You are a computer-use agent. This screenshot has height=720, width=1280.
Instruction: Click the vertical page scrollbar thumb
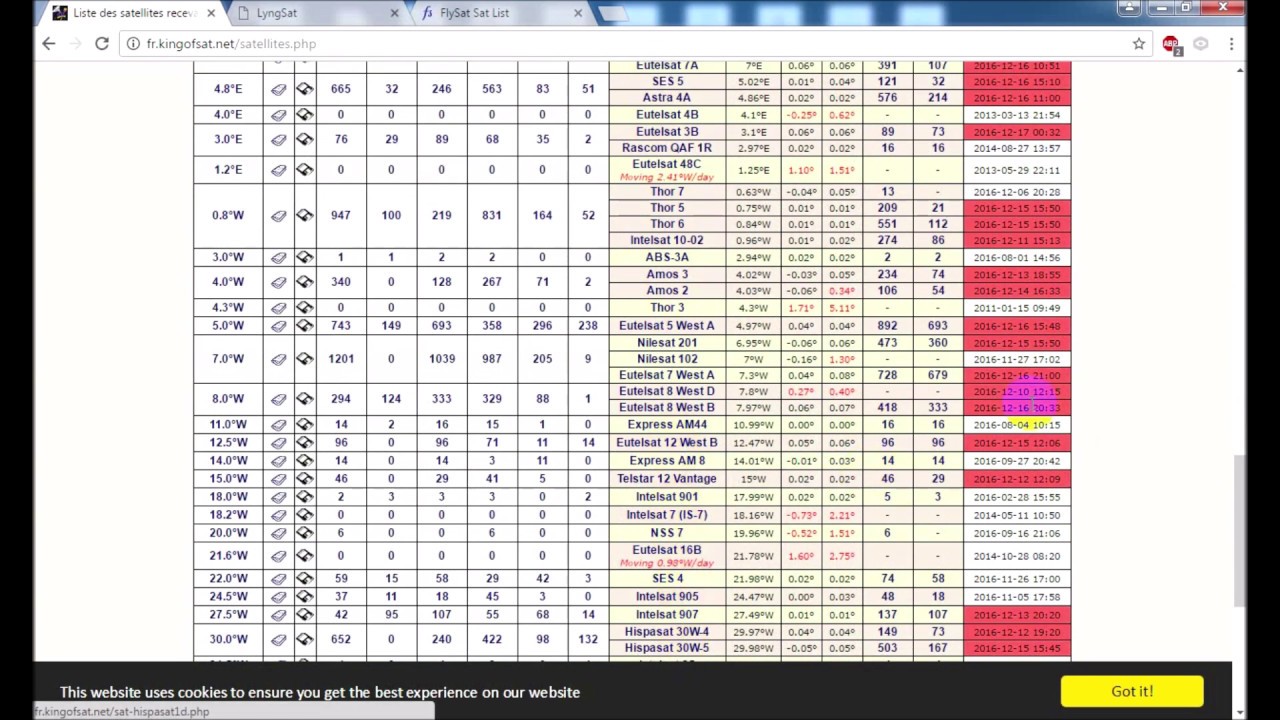(1240, 530)
